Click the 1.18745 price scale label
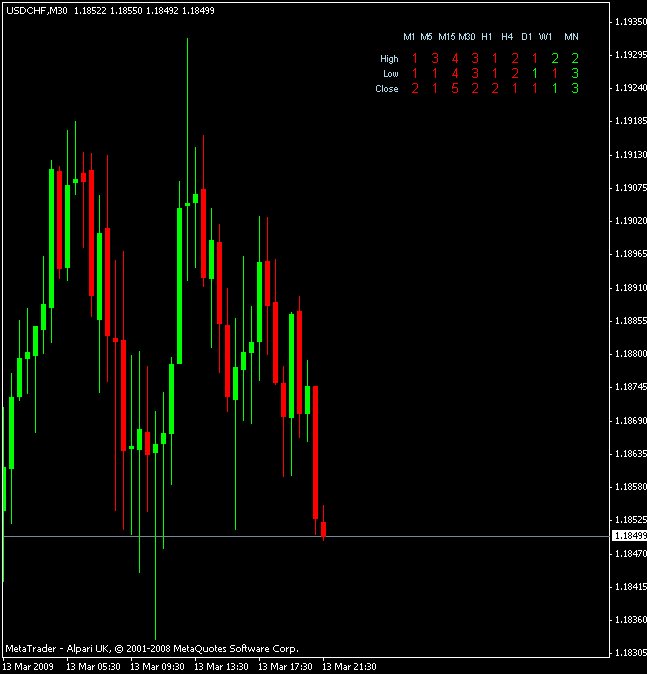The image size is (647, 674). coord(631,387)
